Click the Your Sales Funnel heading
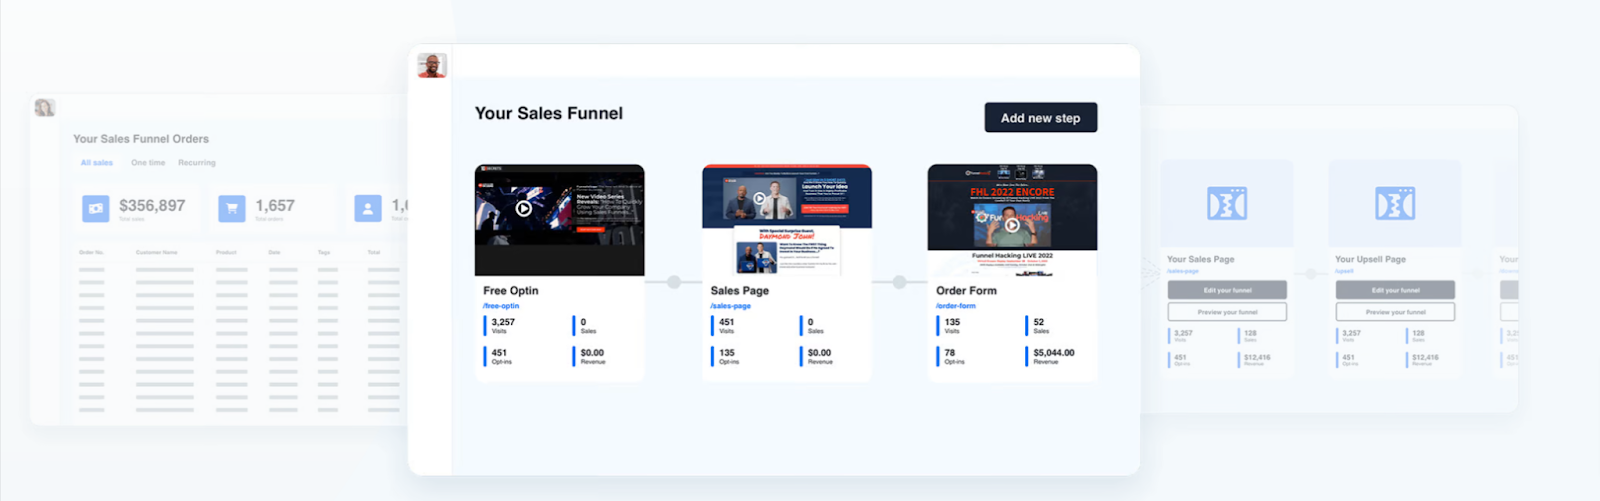This screenshot has width=1600, height=501. click(549, 113)
